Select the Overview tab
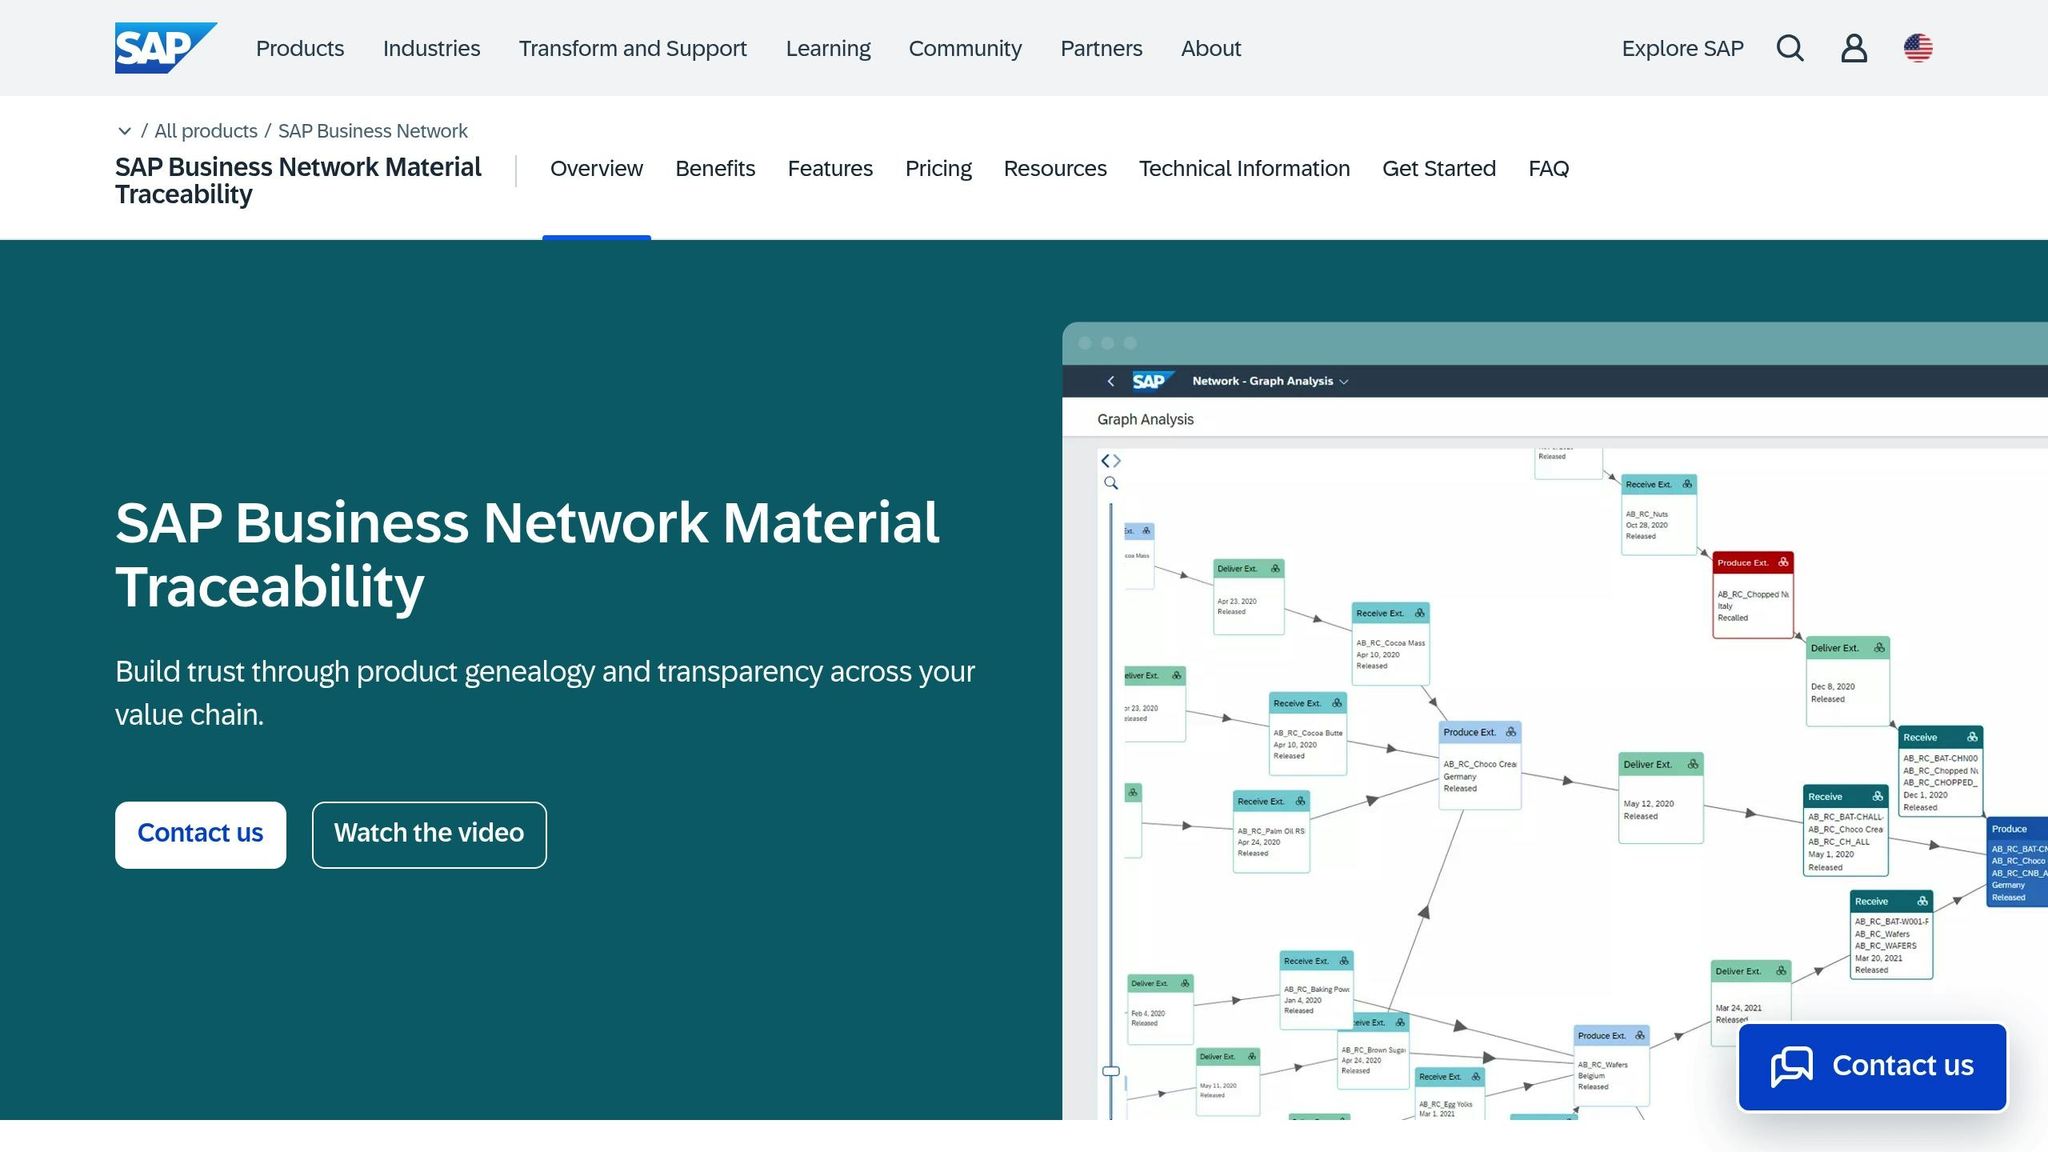Viewport: 2048px width, 1152px height. [x=596, y=168]
